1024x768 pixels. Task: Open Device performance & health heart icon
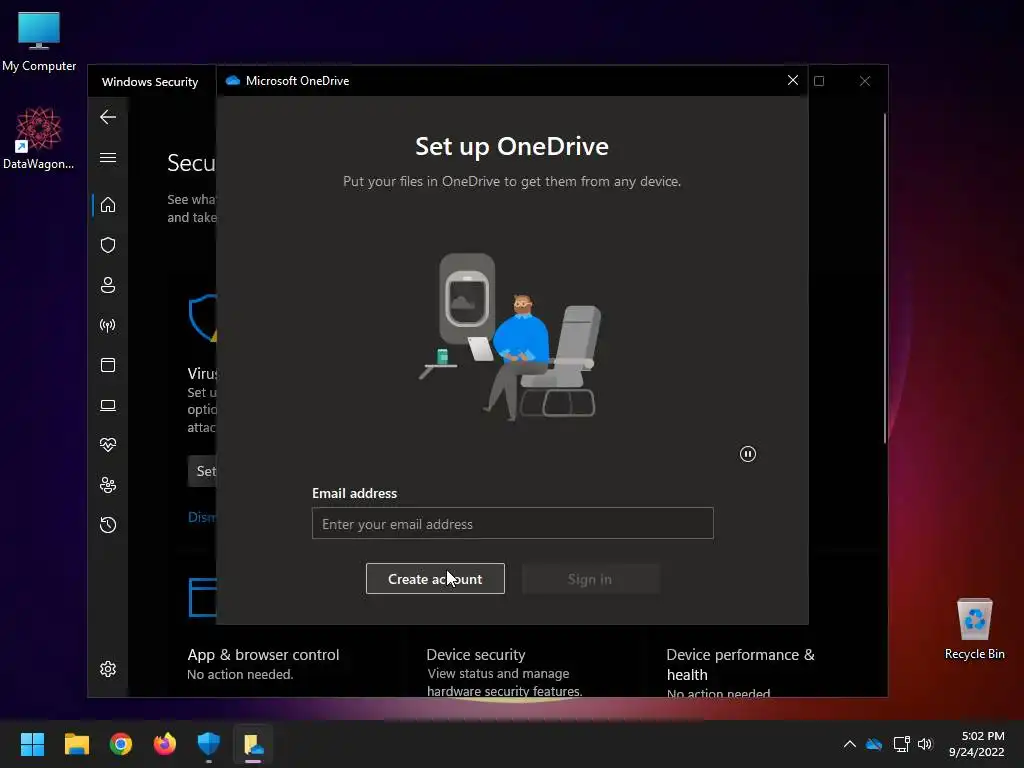(108, 445)
